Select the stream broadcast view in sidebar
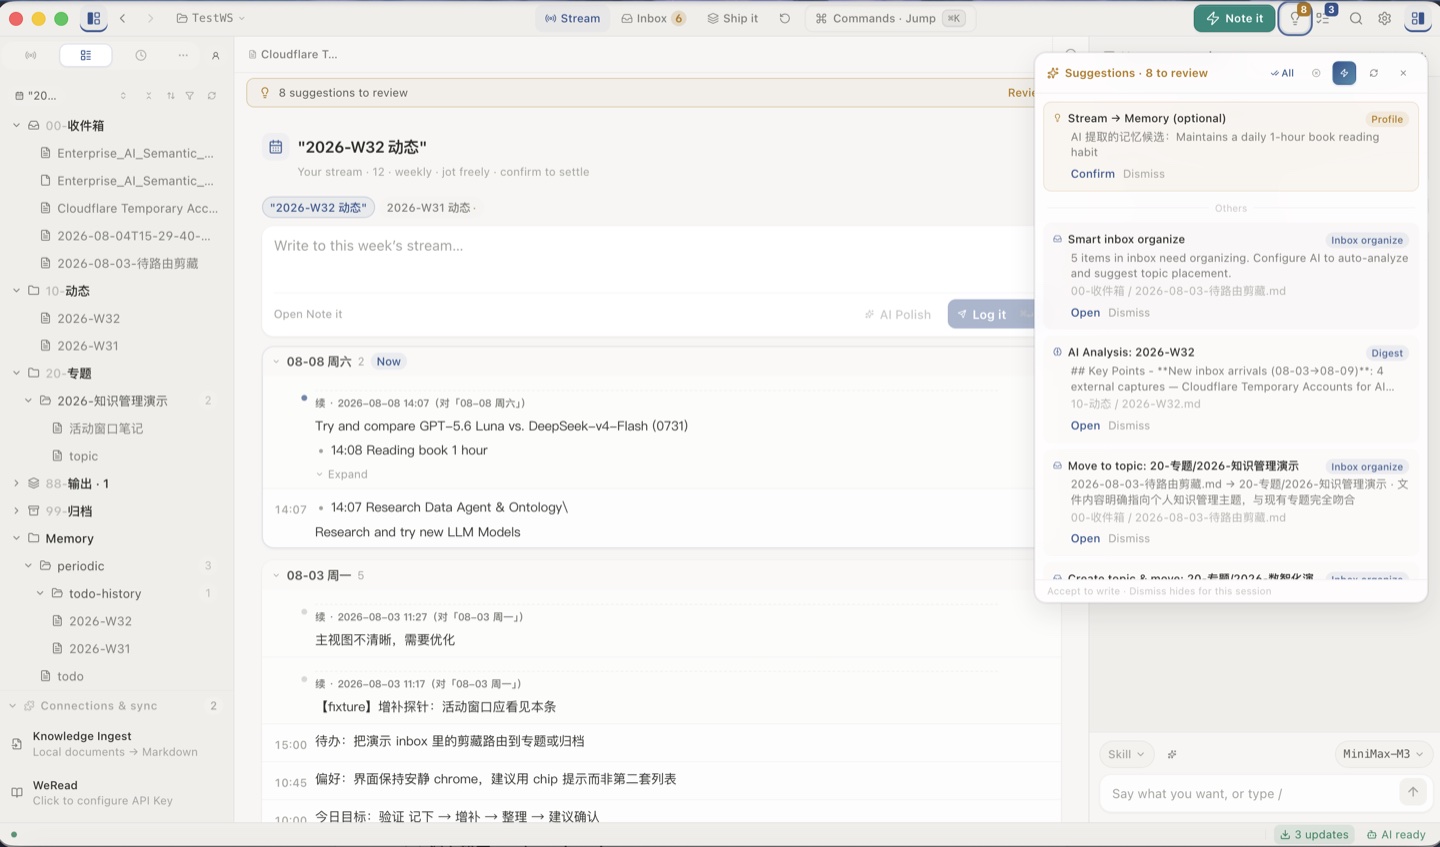Viewport: 1440px width, 847px height. 31,55
